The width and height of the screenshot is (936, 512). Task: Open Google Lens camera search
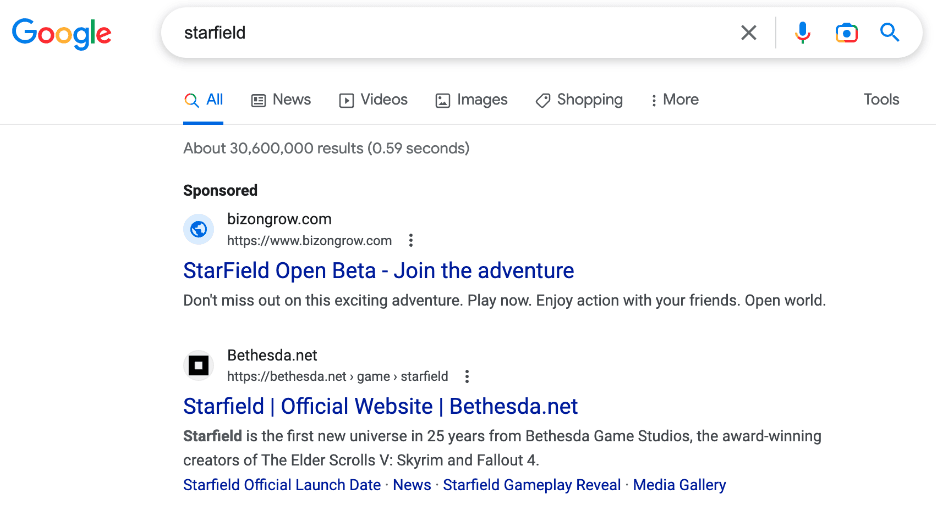(x=846, y=33)
